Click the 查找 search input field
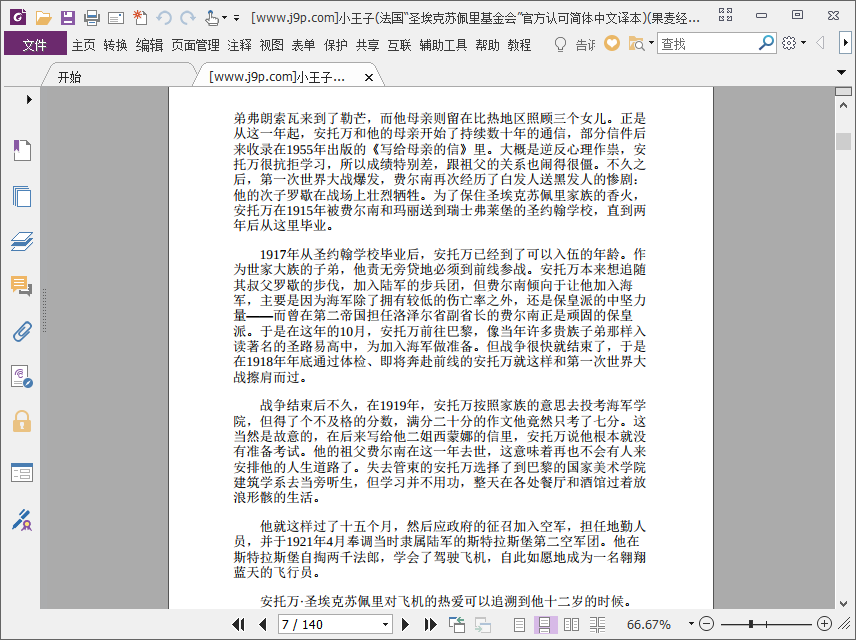856x640 pixels. tap(708, 43)
